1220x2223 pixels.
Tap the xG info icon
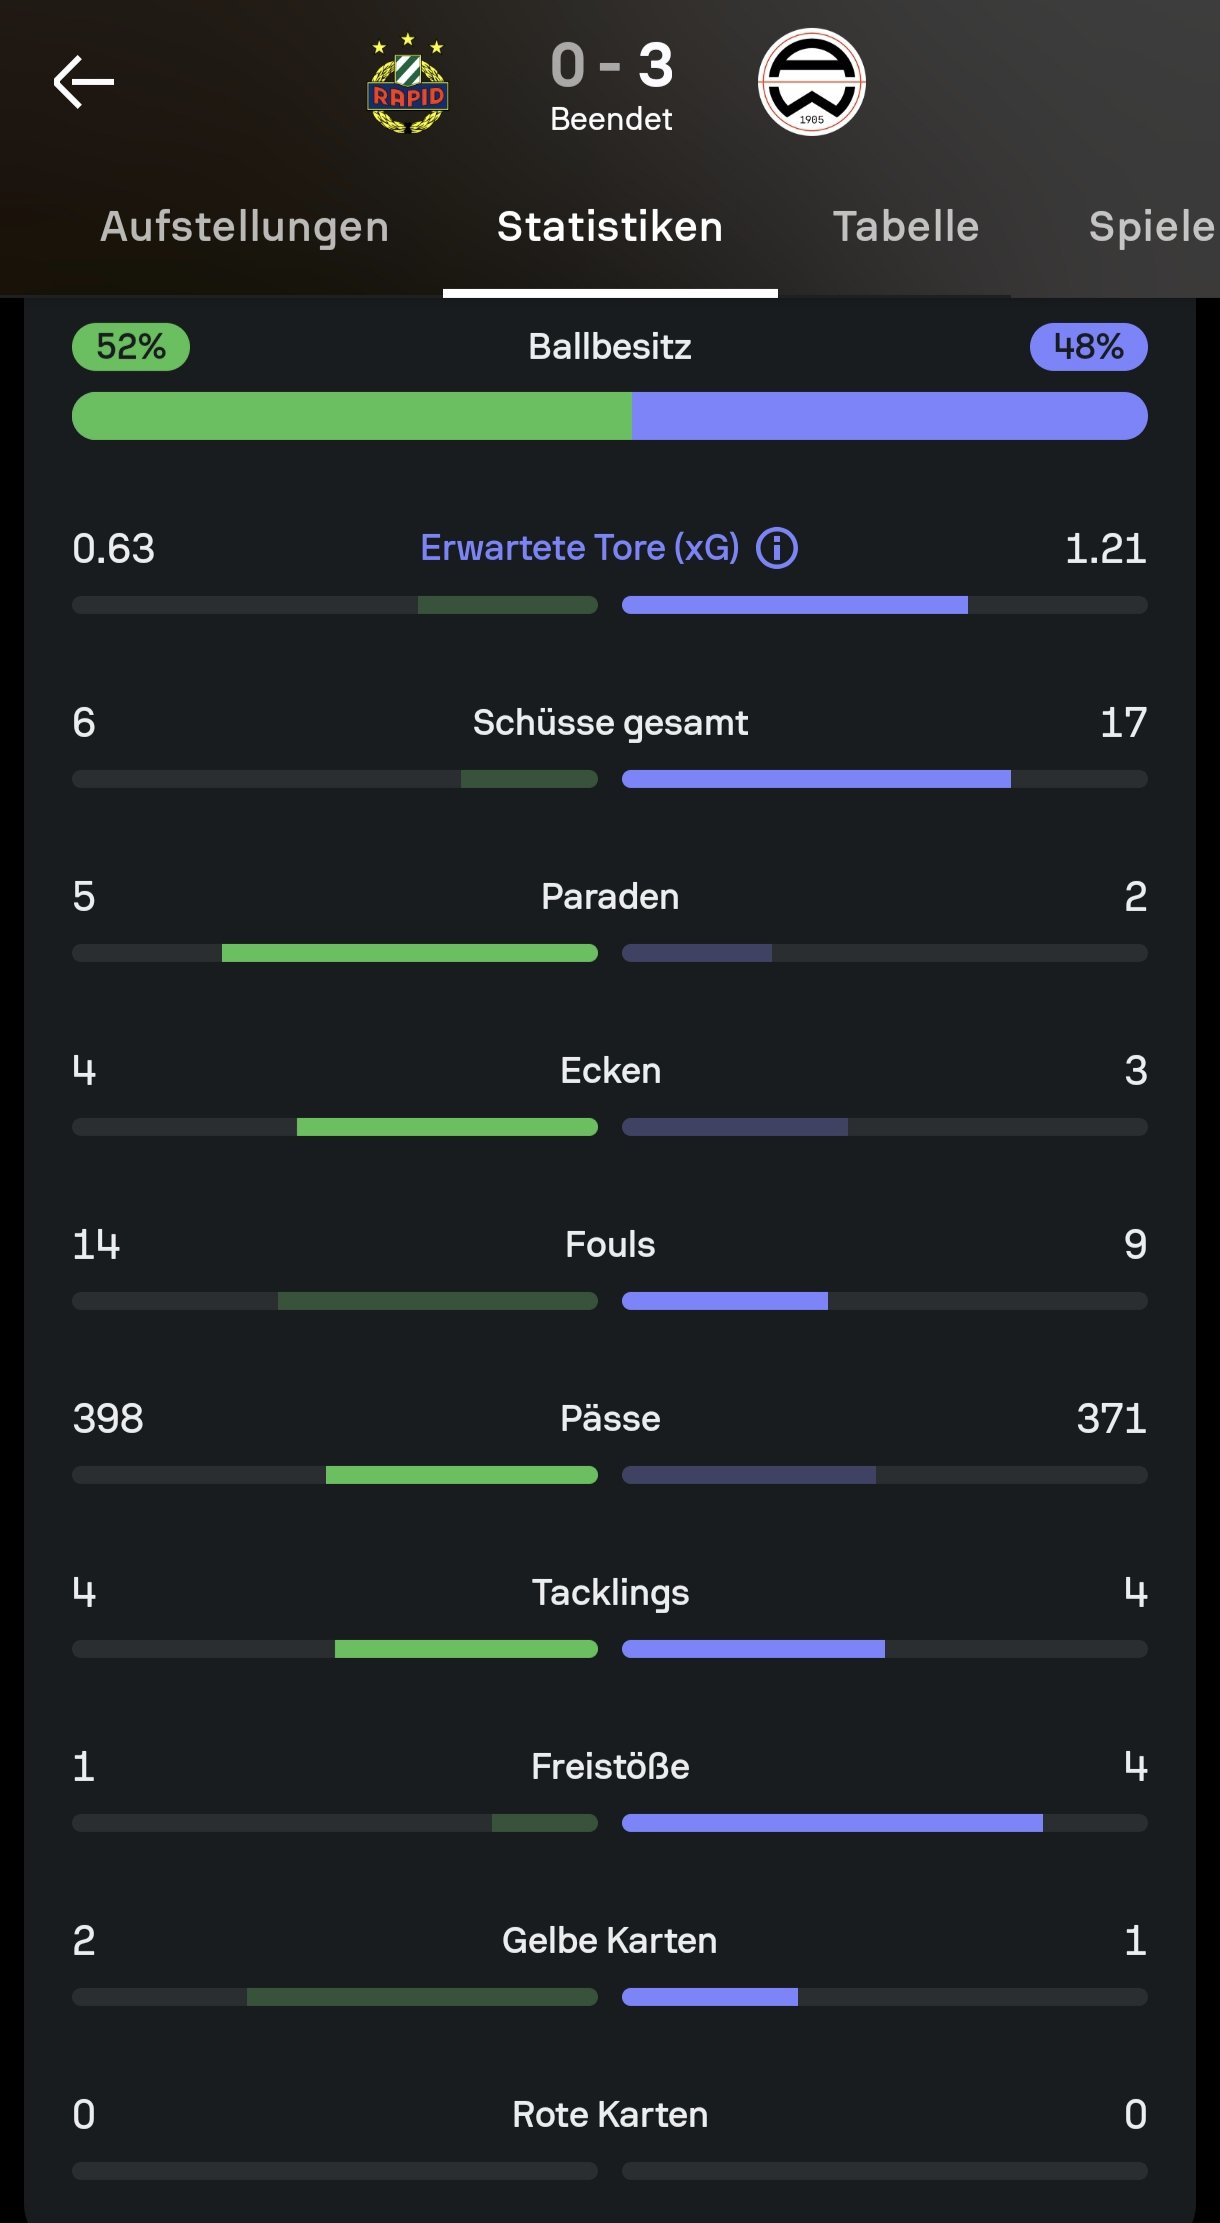coord(777,548)
